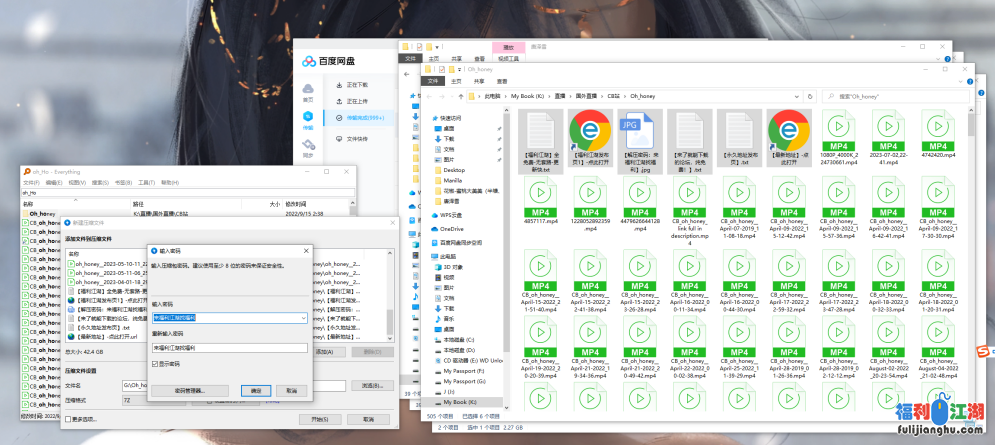Image resolution: width=995 pixels, height=445 pixels.
Task: Enable the 更多选项 more options checkbox
Action: [x=67, y=419]
